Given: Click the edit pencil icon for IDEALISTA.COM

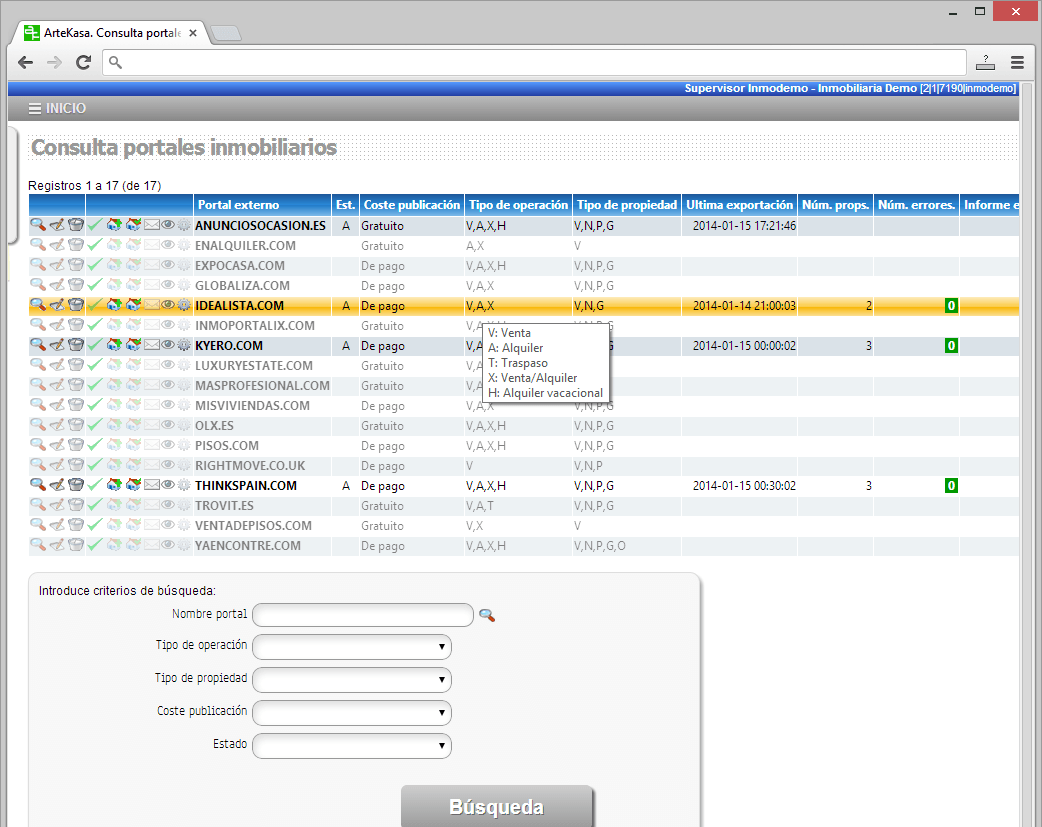Looking at the screenshot, I should point(56,306).
